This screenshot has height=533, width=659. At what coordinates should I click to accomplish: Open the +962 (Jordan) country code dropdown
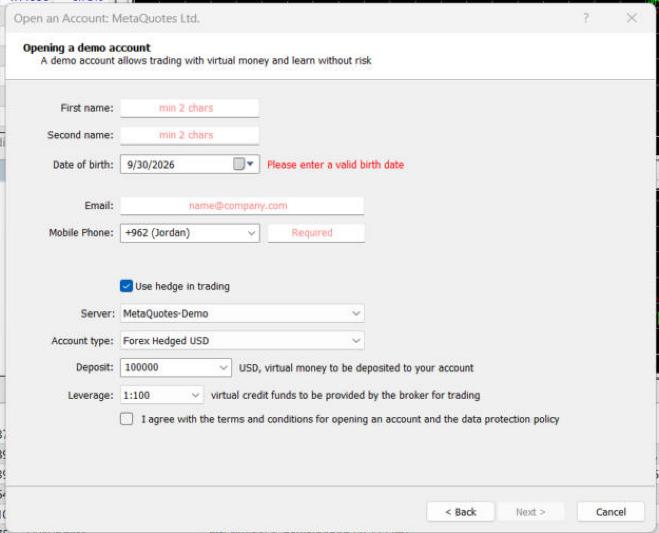tap(190, 233)
